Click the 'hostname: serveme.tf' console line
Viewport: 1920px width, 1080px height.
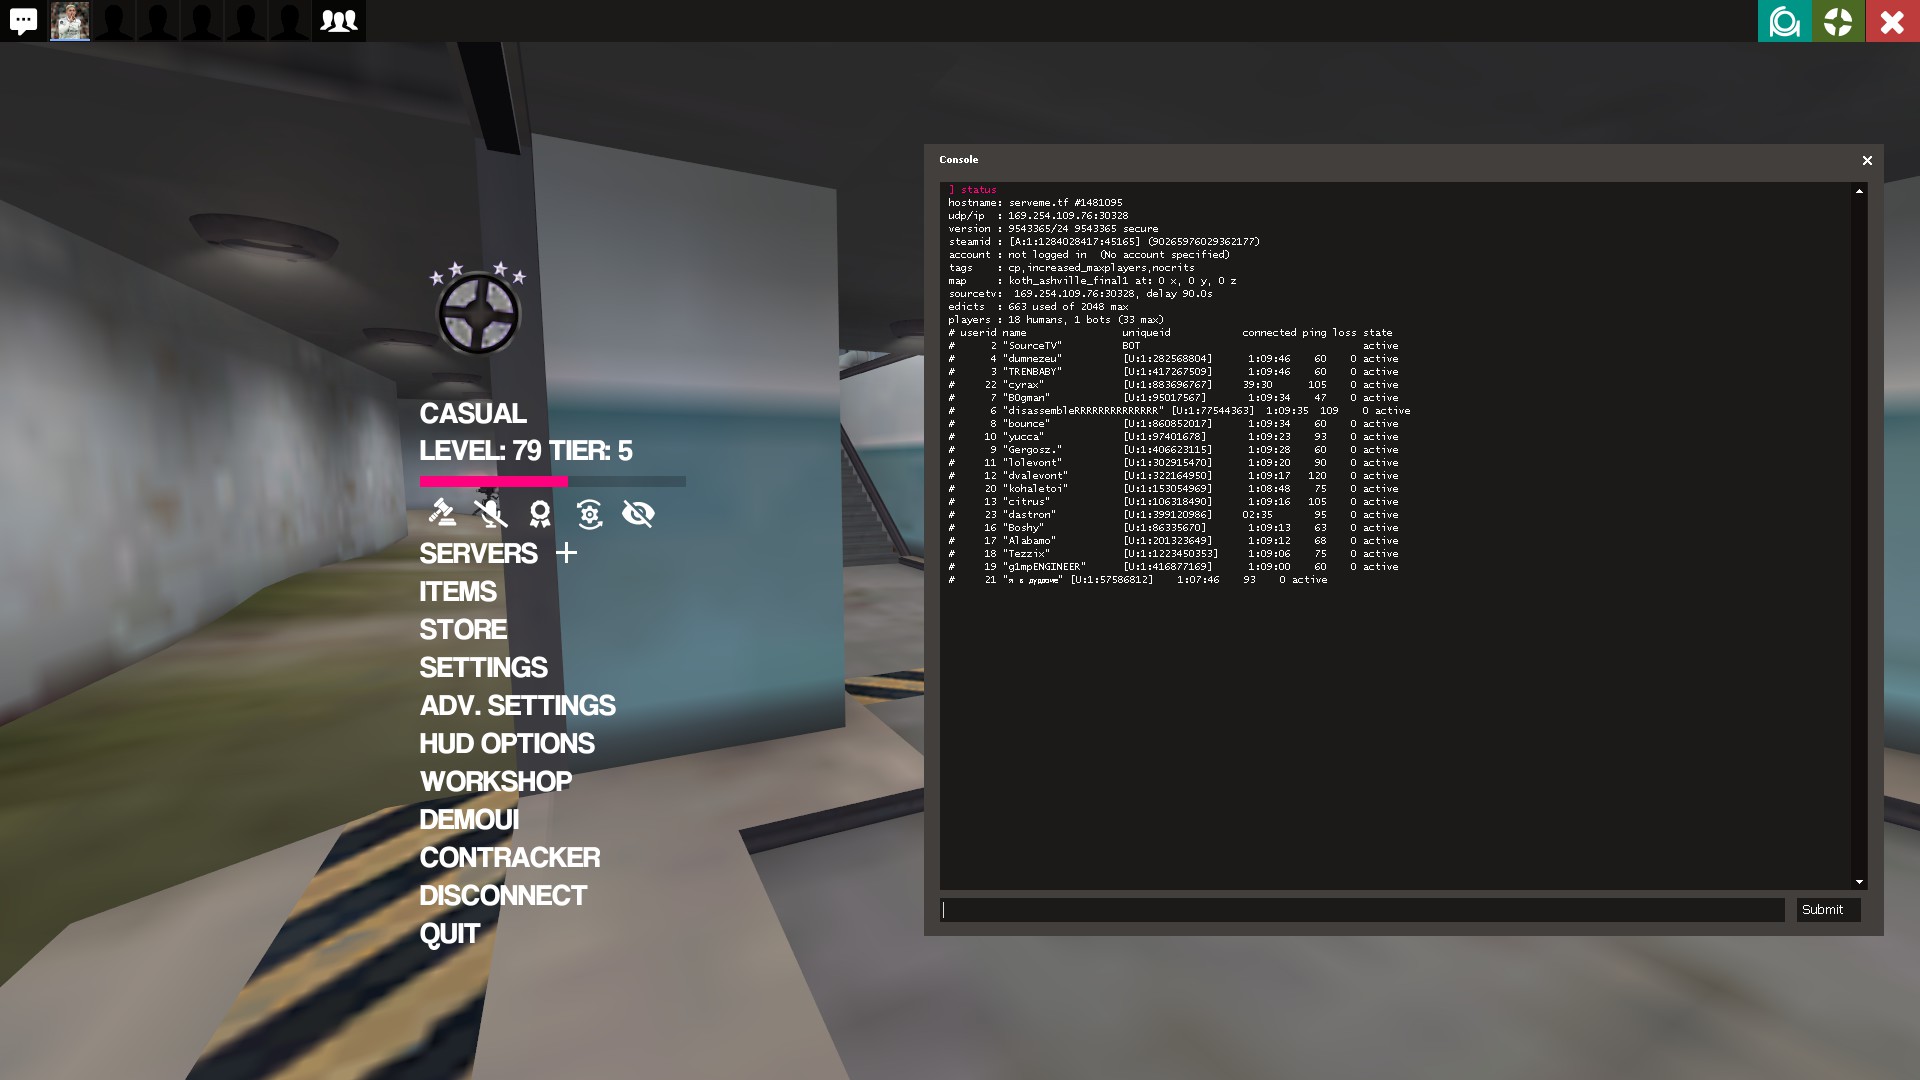[1035, 202]
